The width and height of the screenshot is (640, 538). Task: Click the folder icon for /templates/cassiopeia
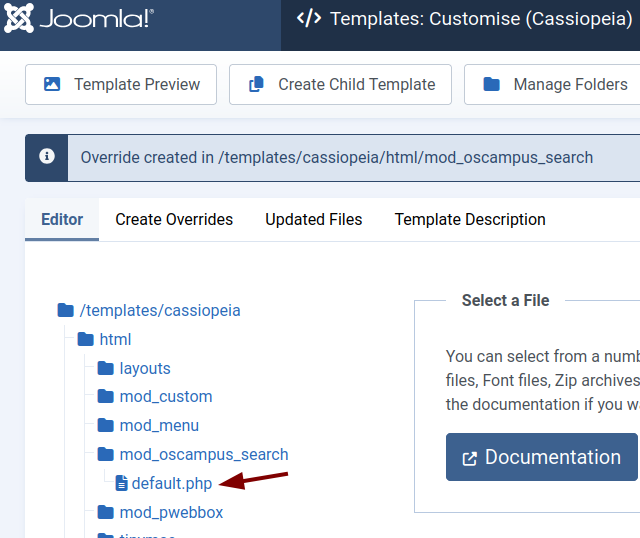point(65,310)
